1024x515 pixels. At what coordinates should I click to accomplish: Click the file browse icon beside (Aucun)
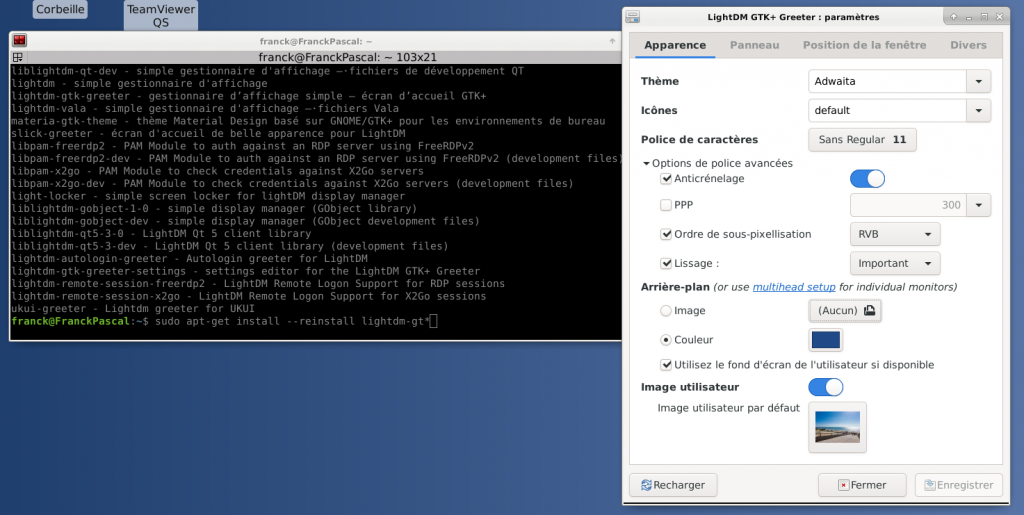(x=869, y=311)
